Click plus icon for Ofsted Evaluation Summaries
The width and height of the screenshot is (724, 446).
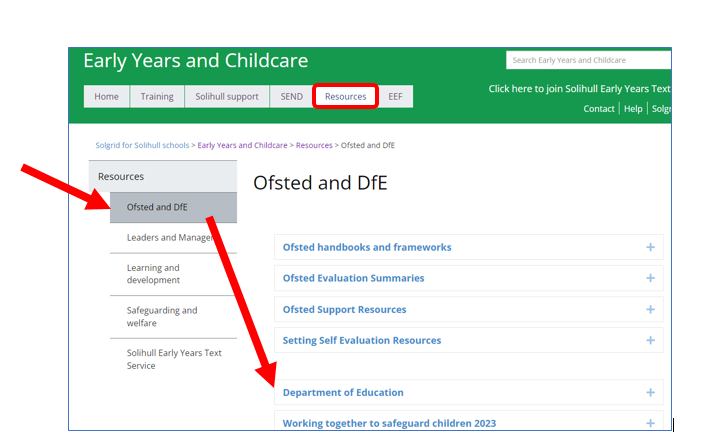click(x=650, y=278)
